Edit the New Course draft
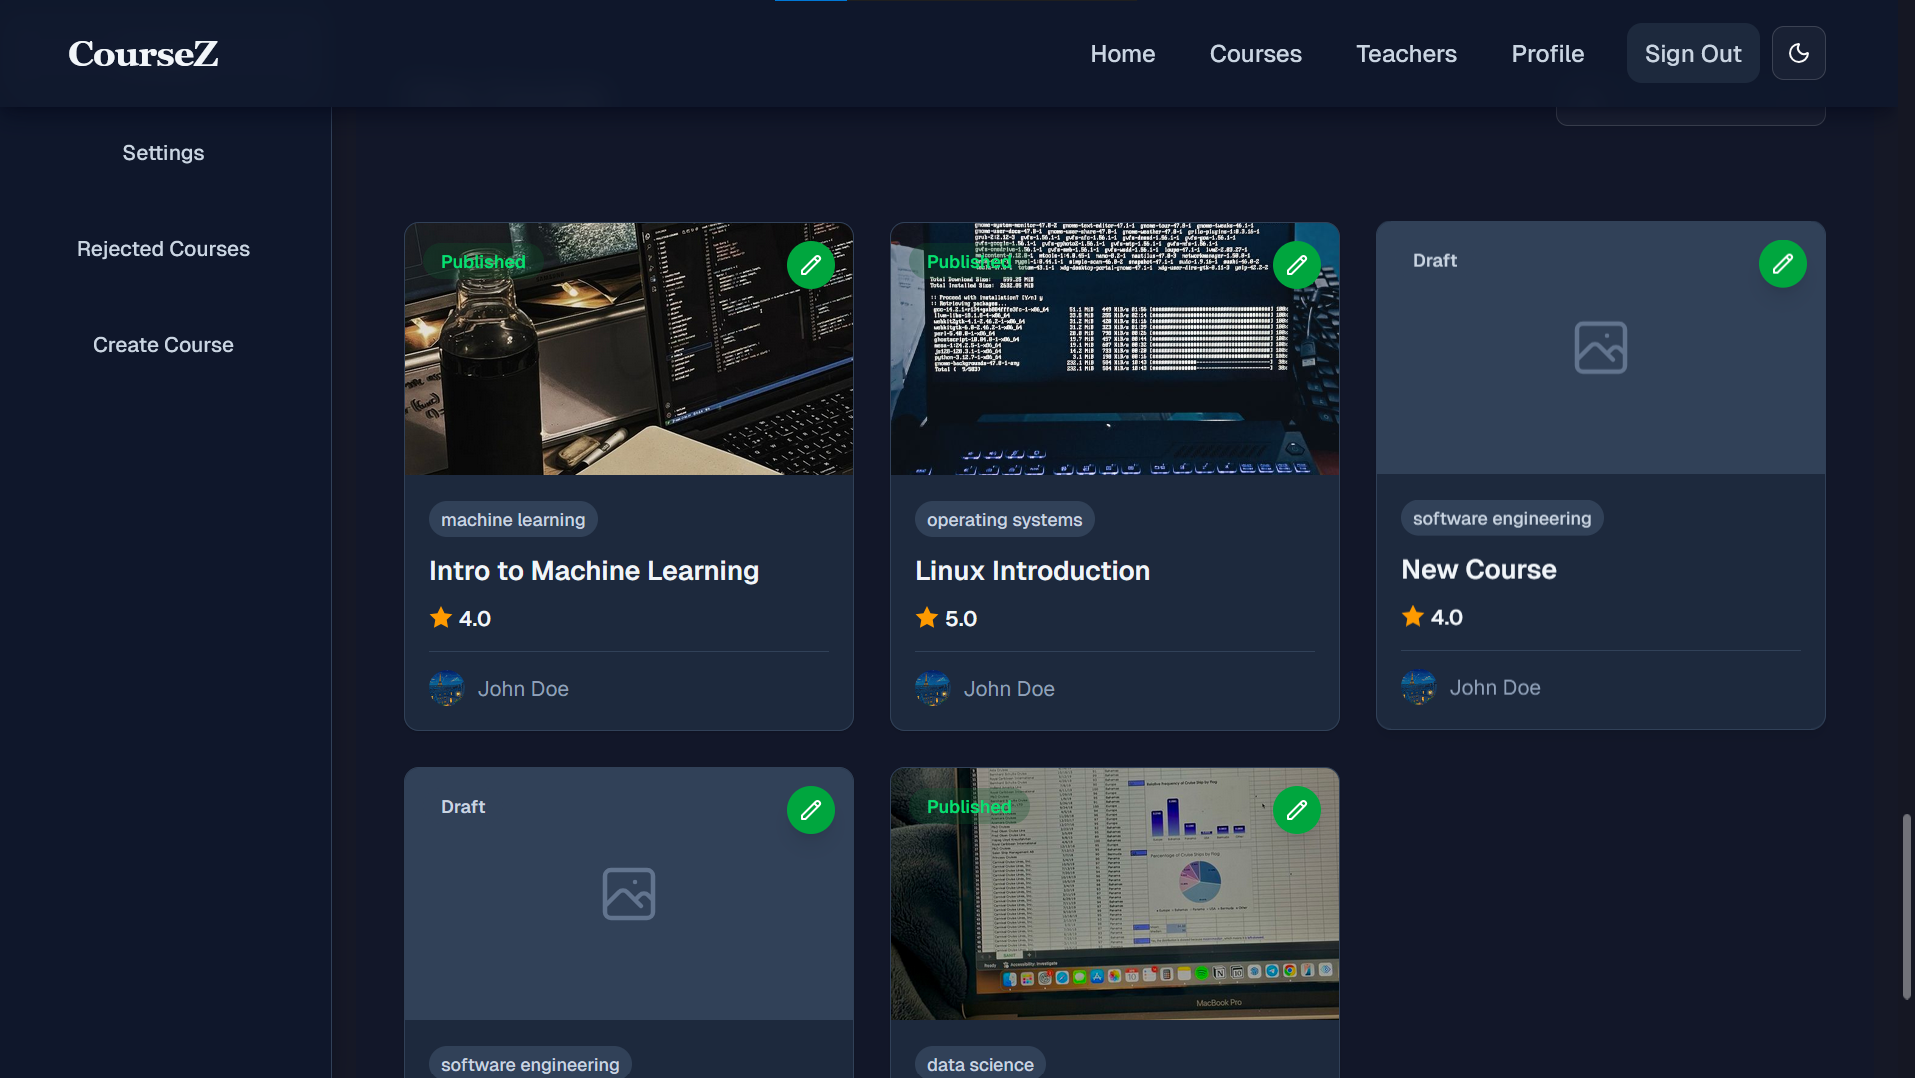This screenshot has height=1078, width=1915. (1782, 264)
